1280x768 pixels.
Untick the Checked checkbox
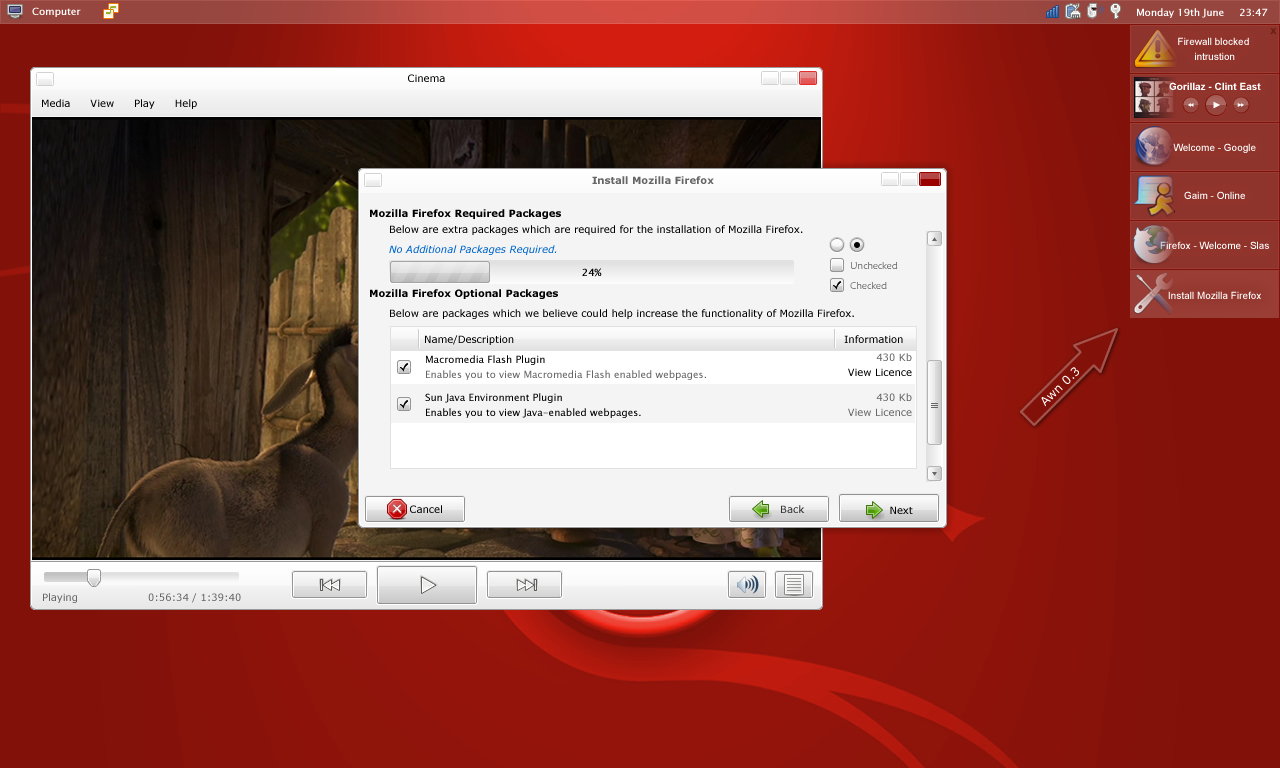point(837,285)
